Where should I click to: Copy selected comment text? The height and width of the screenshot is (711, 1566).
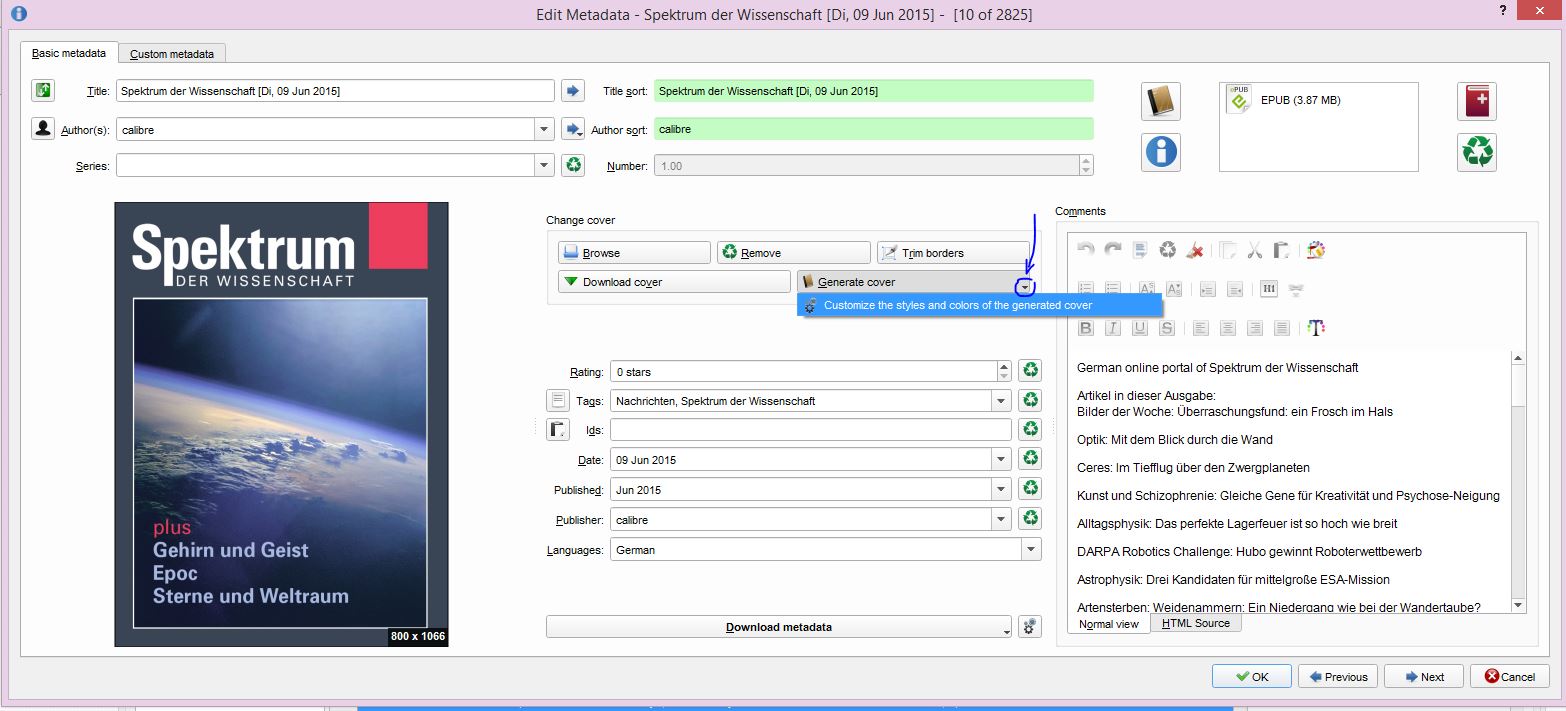[1228, 250]
